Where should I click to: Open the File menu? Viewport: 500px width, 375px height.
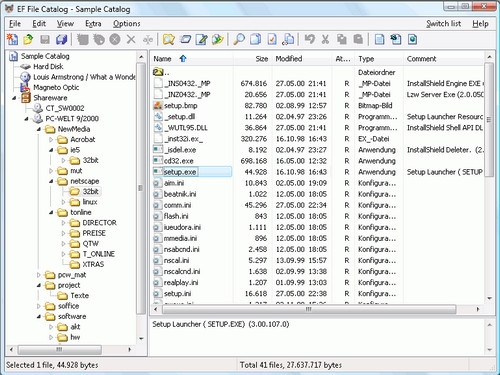click(x=15, y=24)
